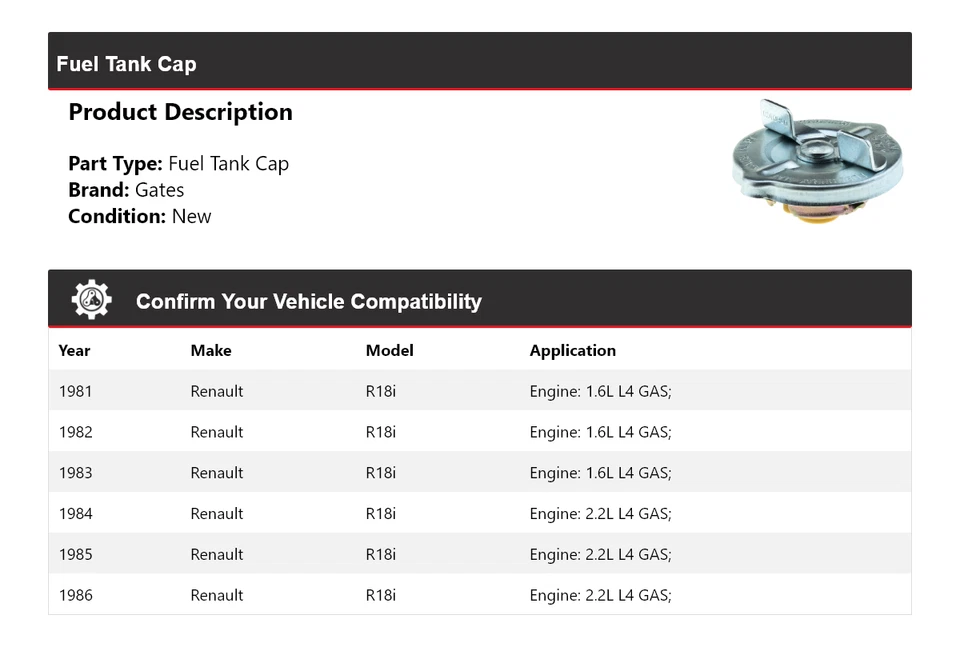Click the 1983 year cell
Screen dimensions: 960x647
tap(75, 473)
